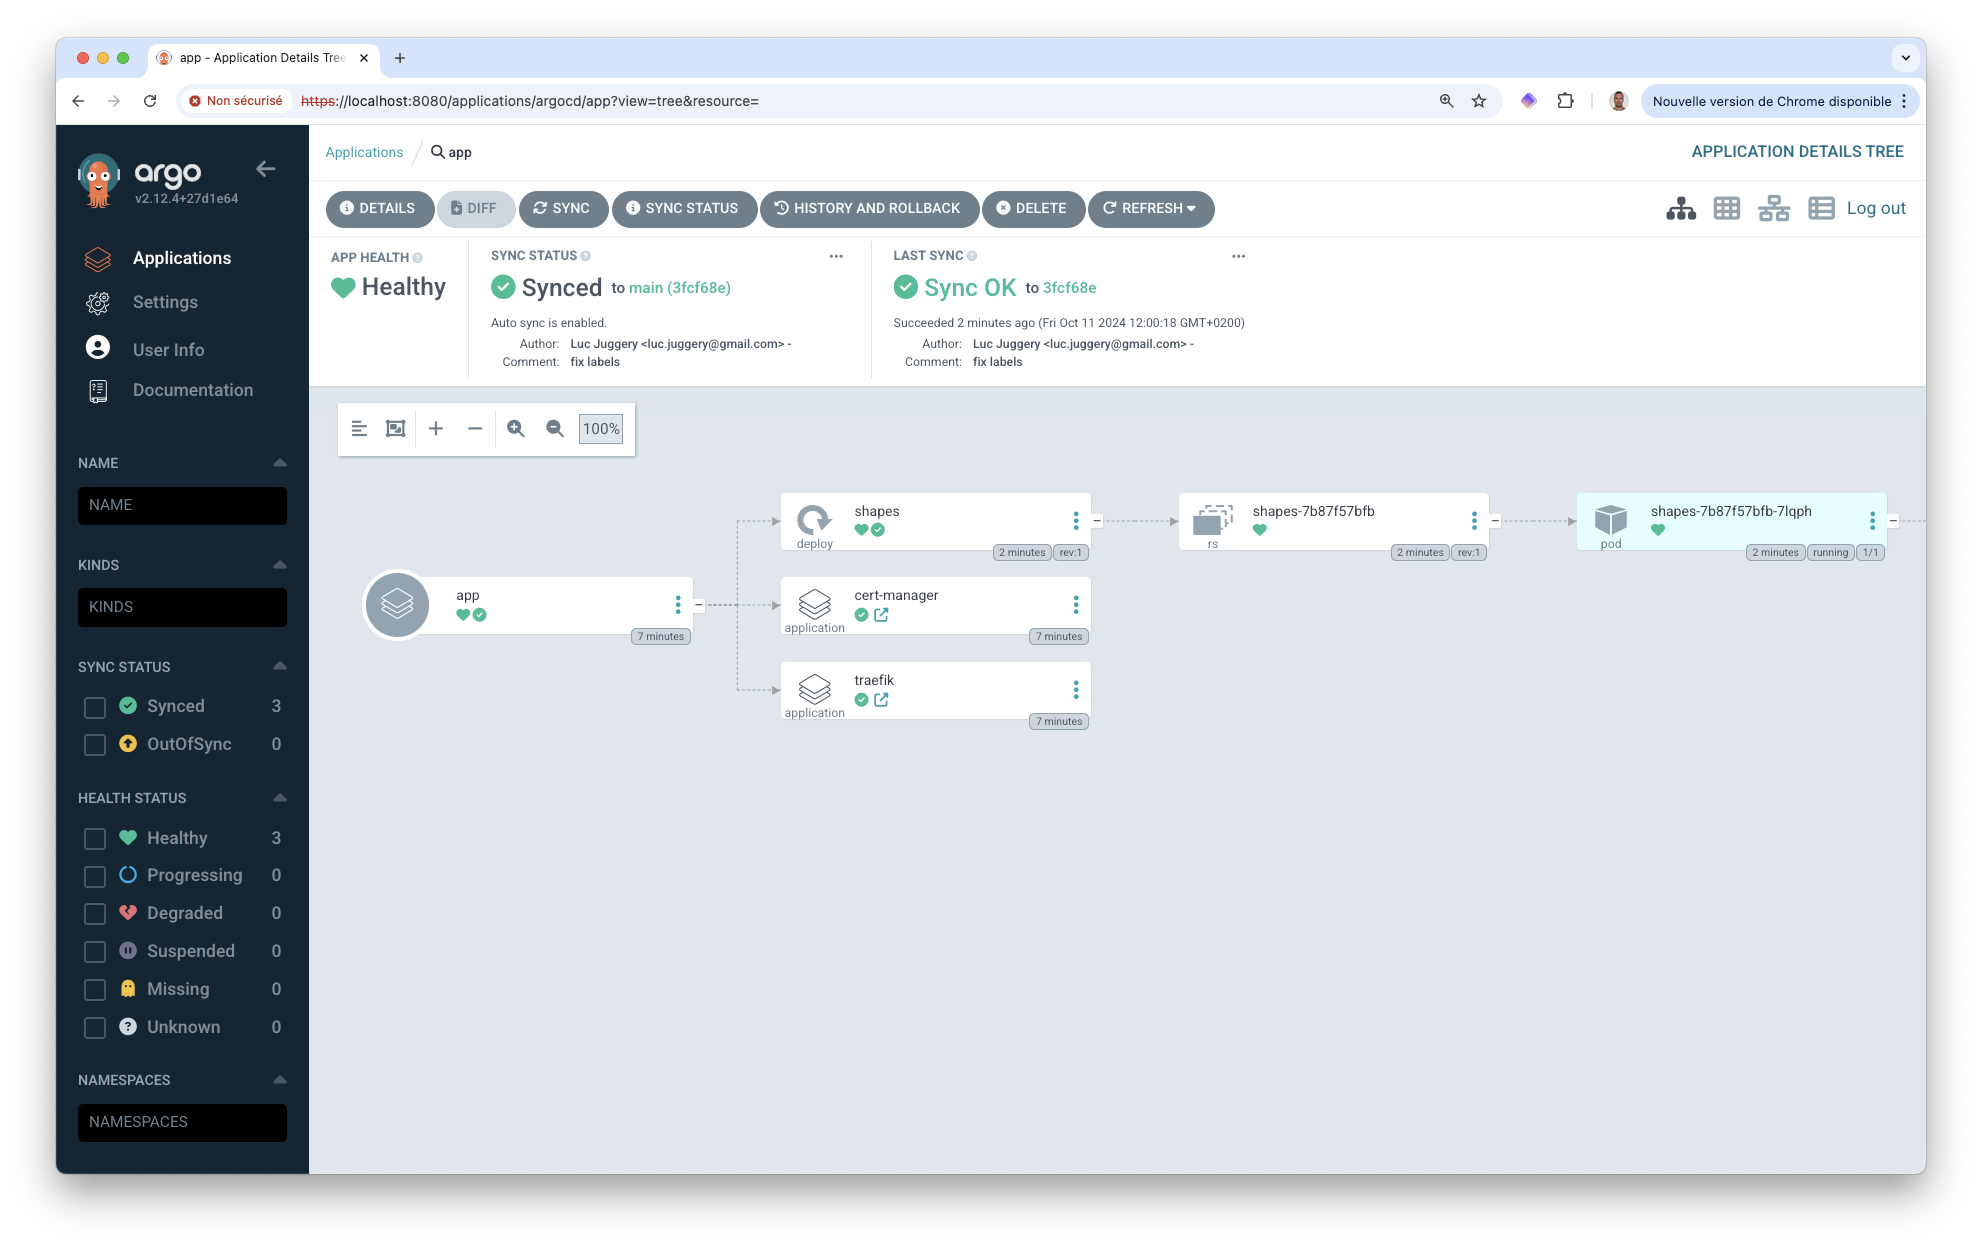Image resolution: width=1982 pixels, height=1248 pixels.
Task: Click the tree view layout icon
Action: [x=1679, y=208]
